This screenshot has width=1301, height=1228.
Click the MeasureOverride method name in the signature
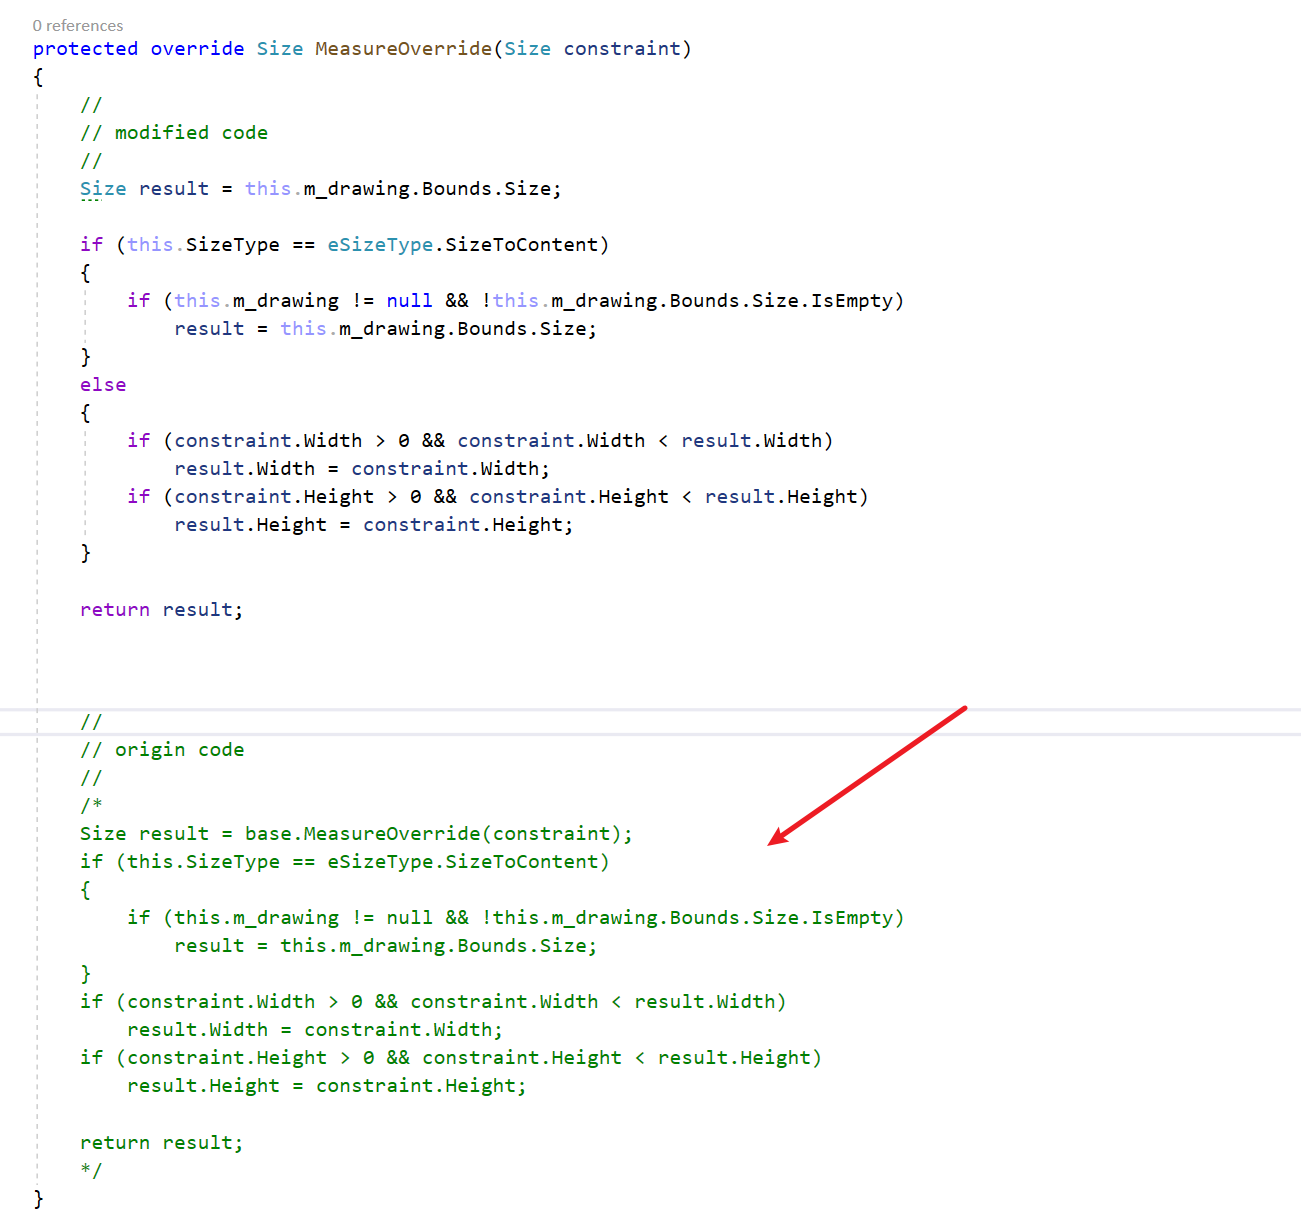tap(403, 49)
